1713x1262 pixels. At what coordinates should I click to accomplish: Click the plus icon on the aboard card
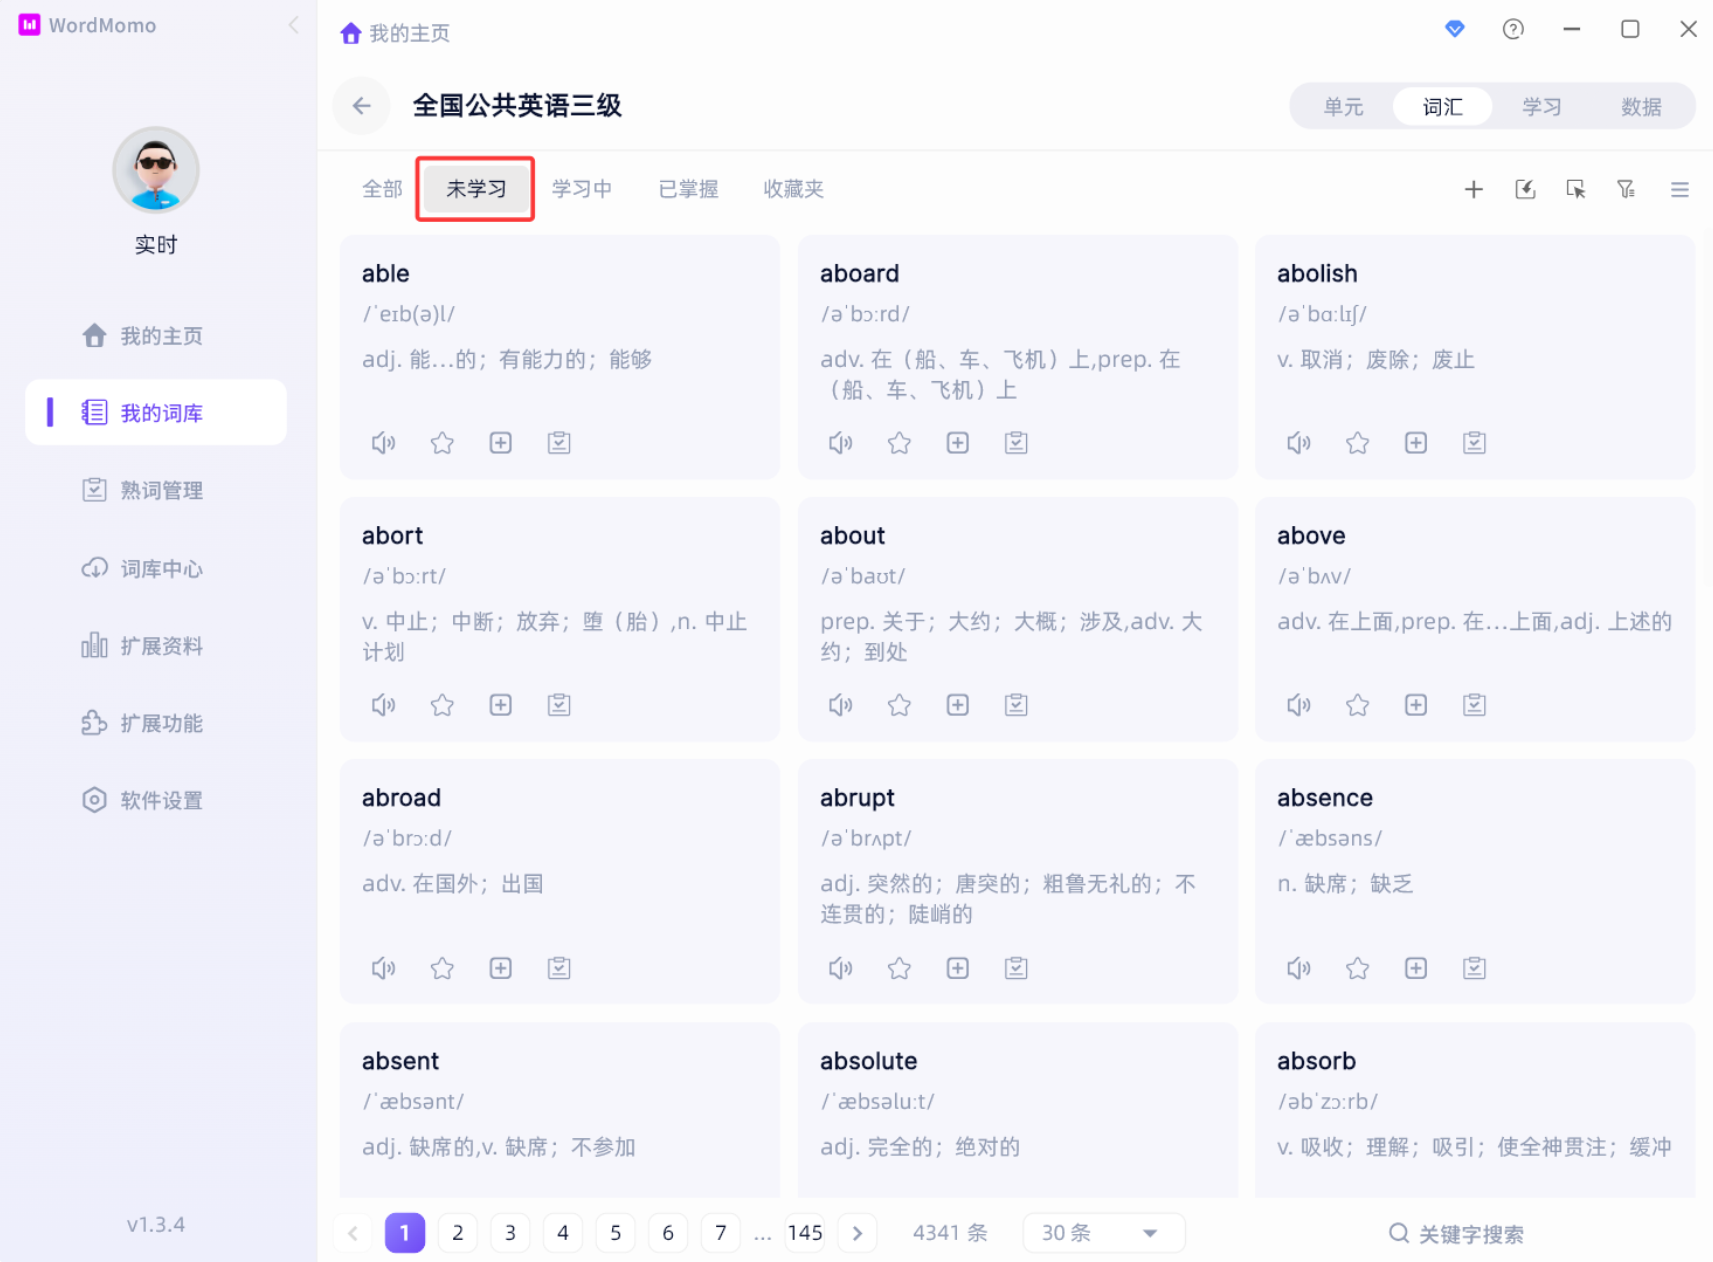[958, 443]
